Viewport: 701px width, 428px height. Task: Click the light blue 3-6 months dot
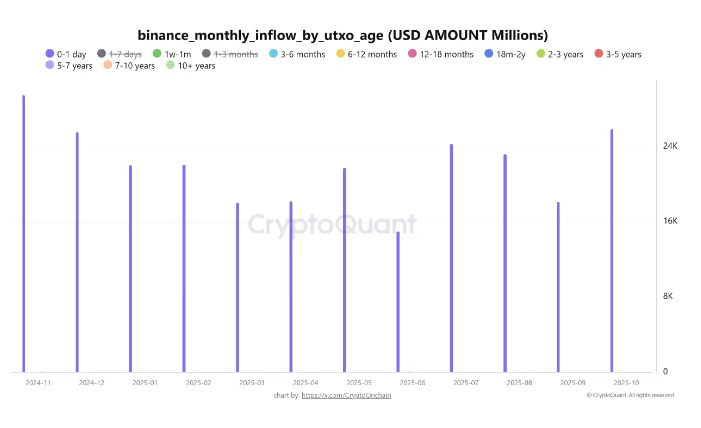[274, 54]
